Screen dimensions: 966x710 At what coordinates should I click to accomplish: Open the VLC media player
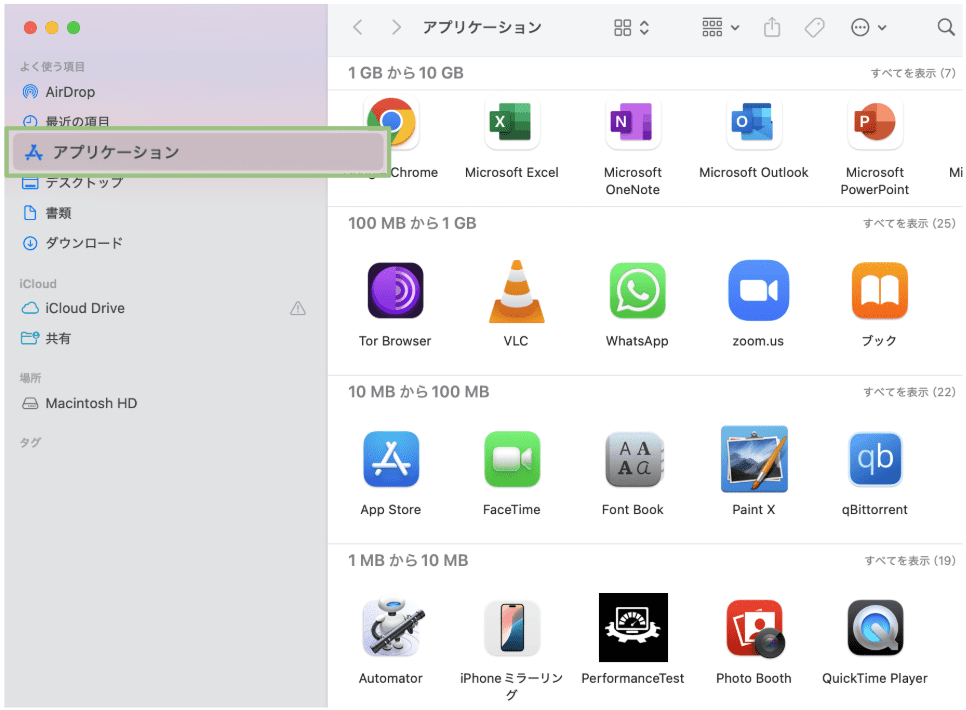pyautogui.click(x=515, y=291)
